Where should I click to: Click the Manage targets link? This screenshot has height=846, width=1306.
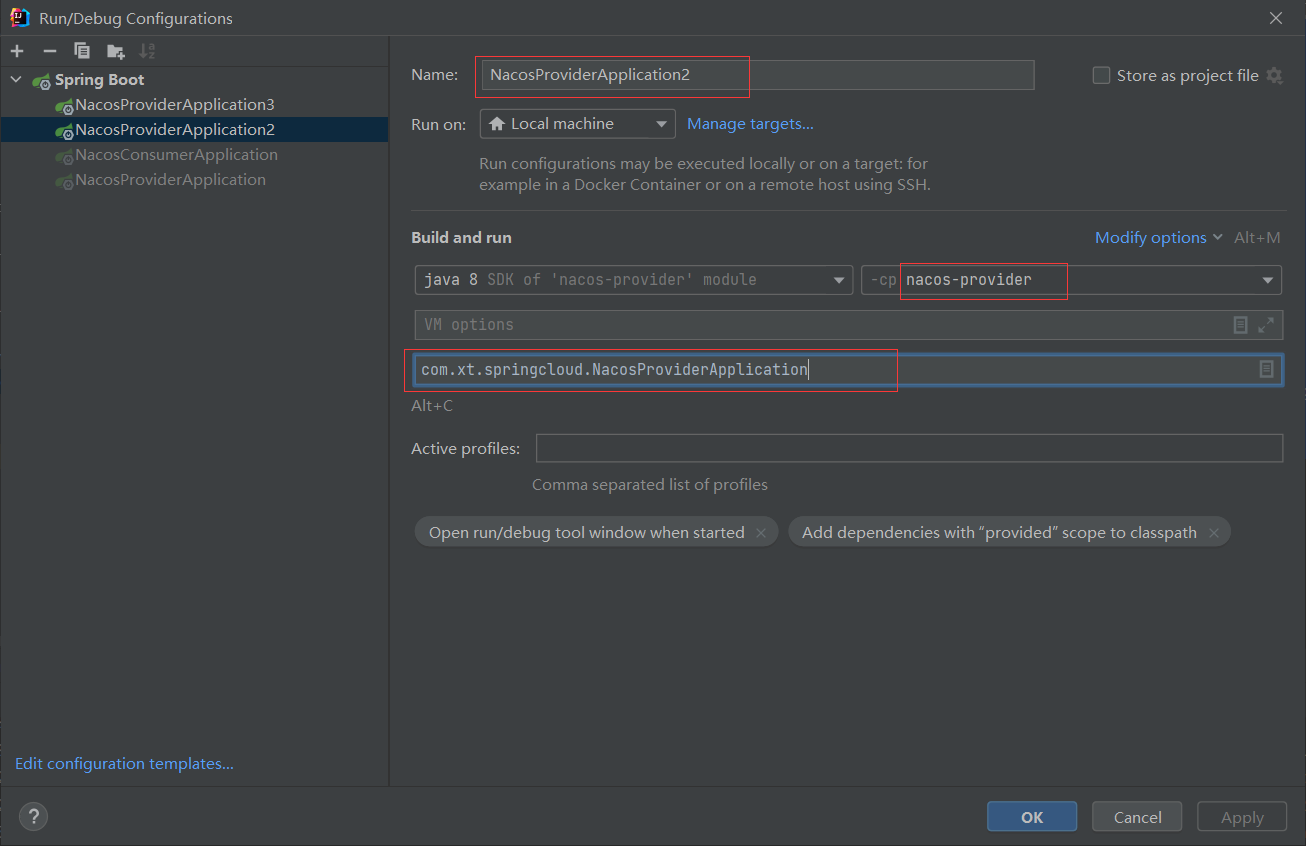click(750, 124)
